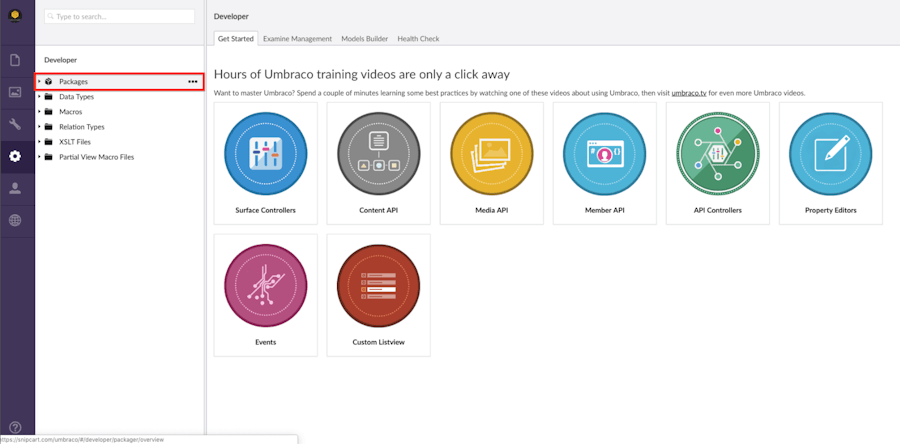Viewport: 900px width, 444px height.
Task: Click the Custom Listview caption text
Action: 378,342
